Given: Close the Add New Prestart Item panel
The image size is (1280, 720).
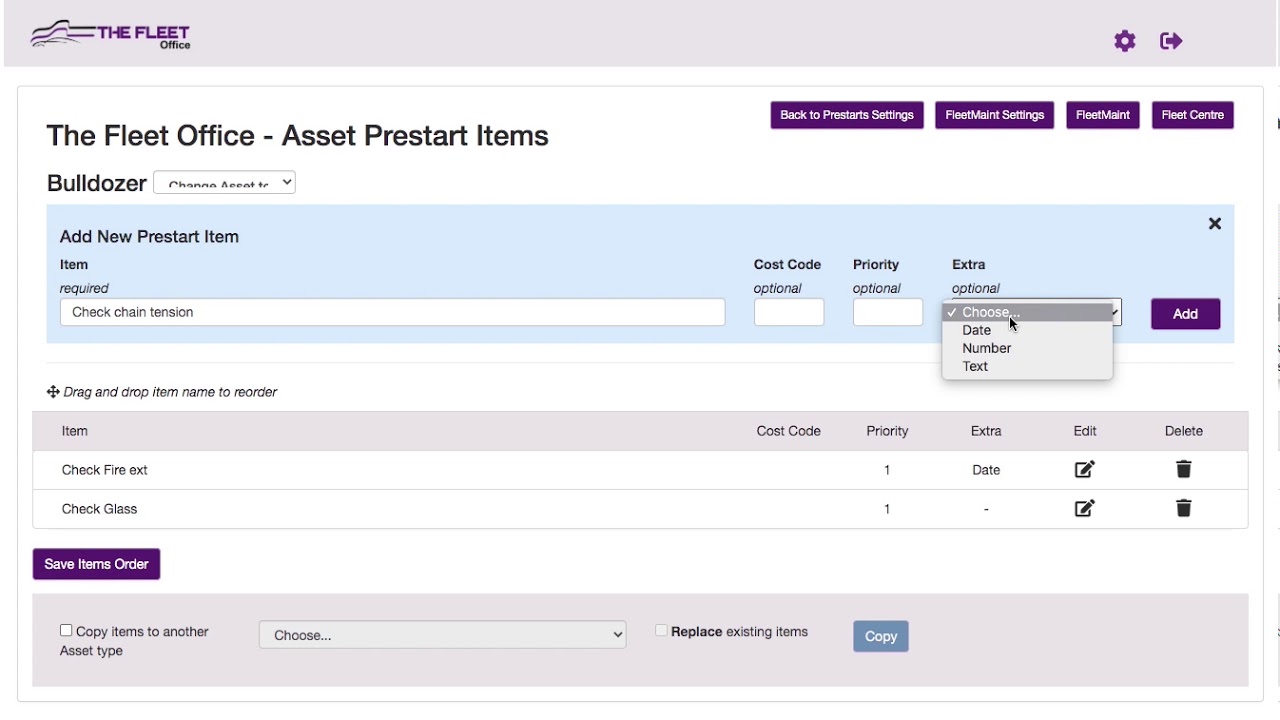Looking at the screenshot, I should (x=1215, y=224).
